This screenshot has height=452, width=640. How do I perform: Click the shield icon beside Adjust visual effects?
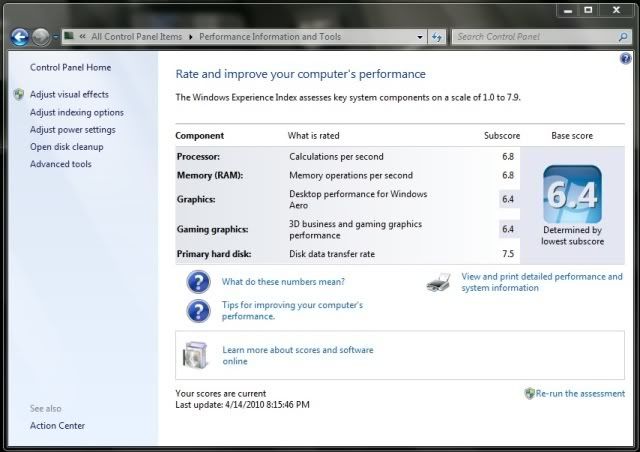point(19,94)
